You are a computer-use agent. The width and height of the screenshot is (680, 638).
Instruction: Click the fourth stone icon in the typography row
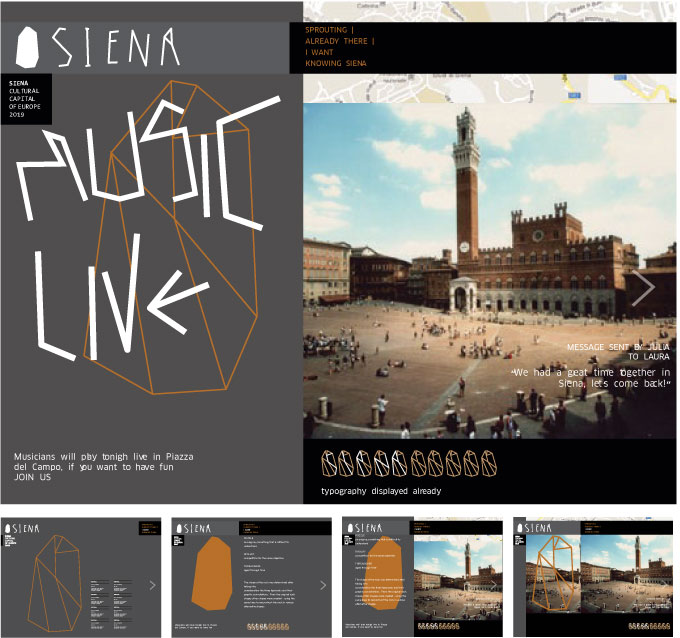[x=382, y=463]
